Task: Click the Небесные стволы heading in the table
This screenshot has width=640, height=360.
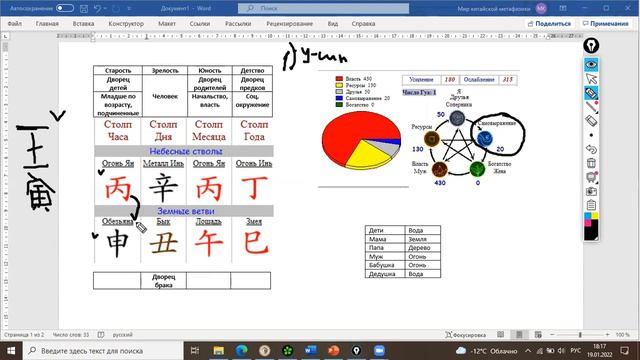Action: point(186,151)
